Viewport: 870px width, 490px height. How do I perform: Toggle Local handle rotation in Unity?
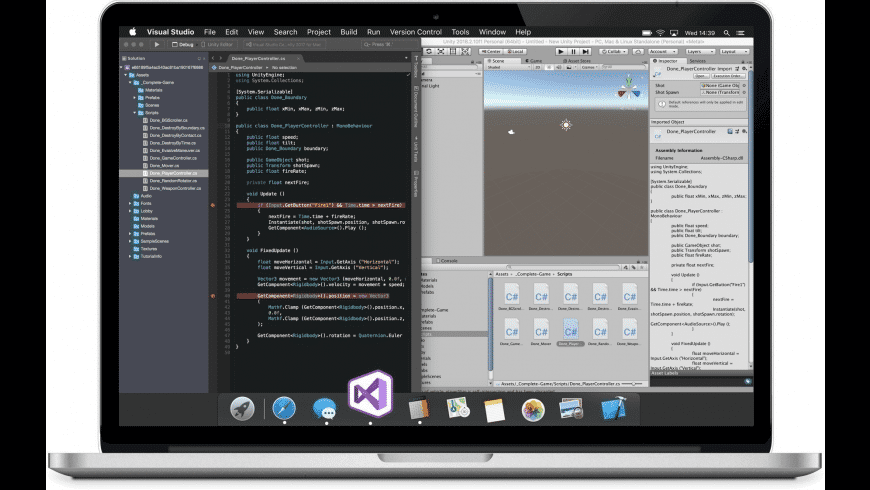pyautogui.click(x=514, y=51)
